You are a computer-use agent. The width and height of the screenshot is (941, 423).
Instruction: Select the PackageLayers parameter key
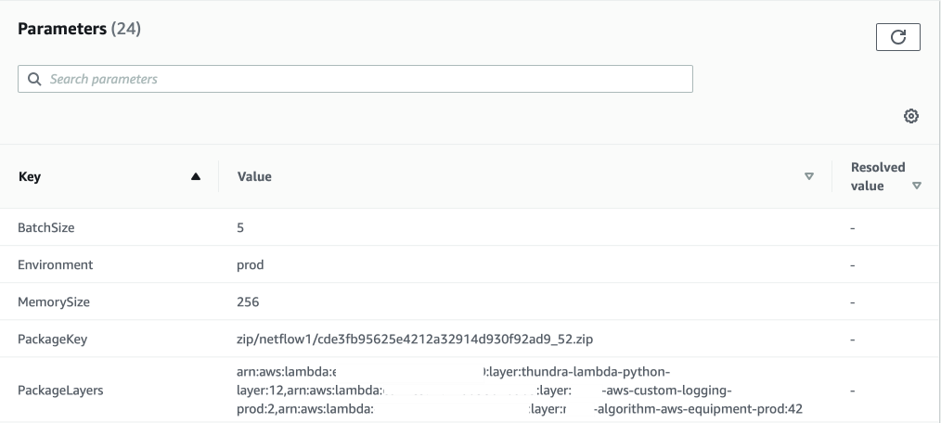coord(60,391)
